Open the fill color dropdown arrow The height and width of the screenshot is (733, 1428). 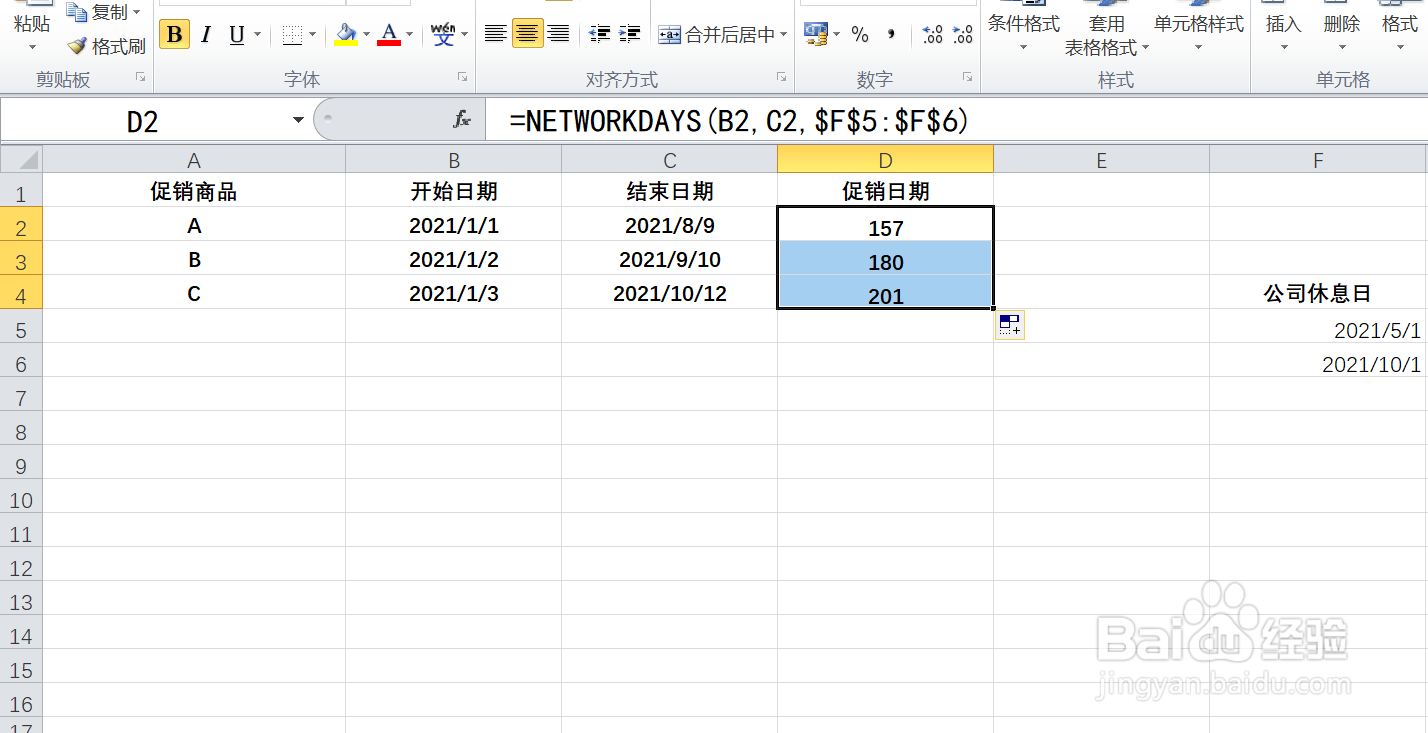pos(366,35)
